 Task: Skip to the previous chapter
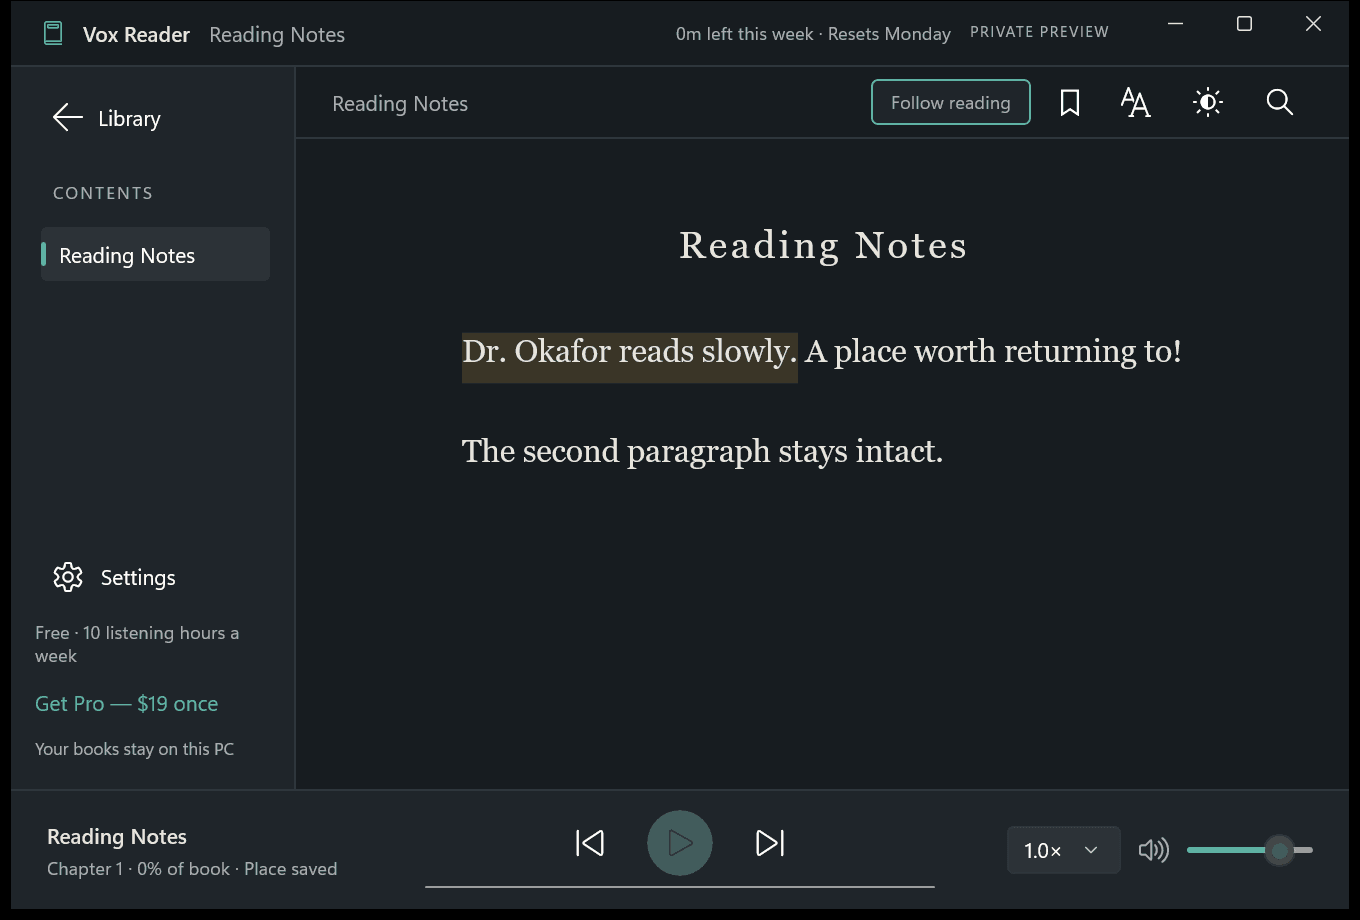coord(590,843)
